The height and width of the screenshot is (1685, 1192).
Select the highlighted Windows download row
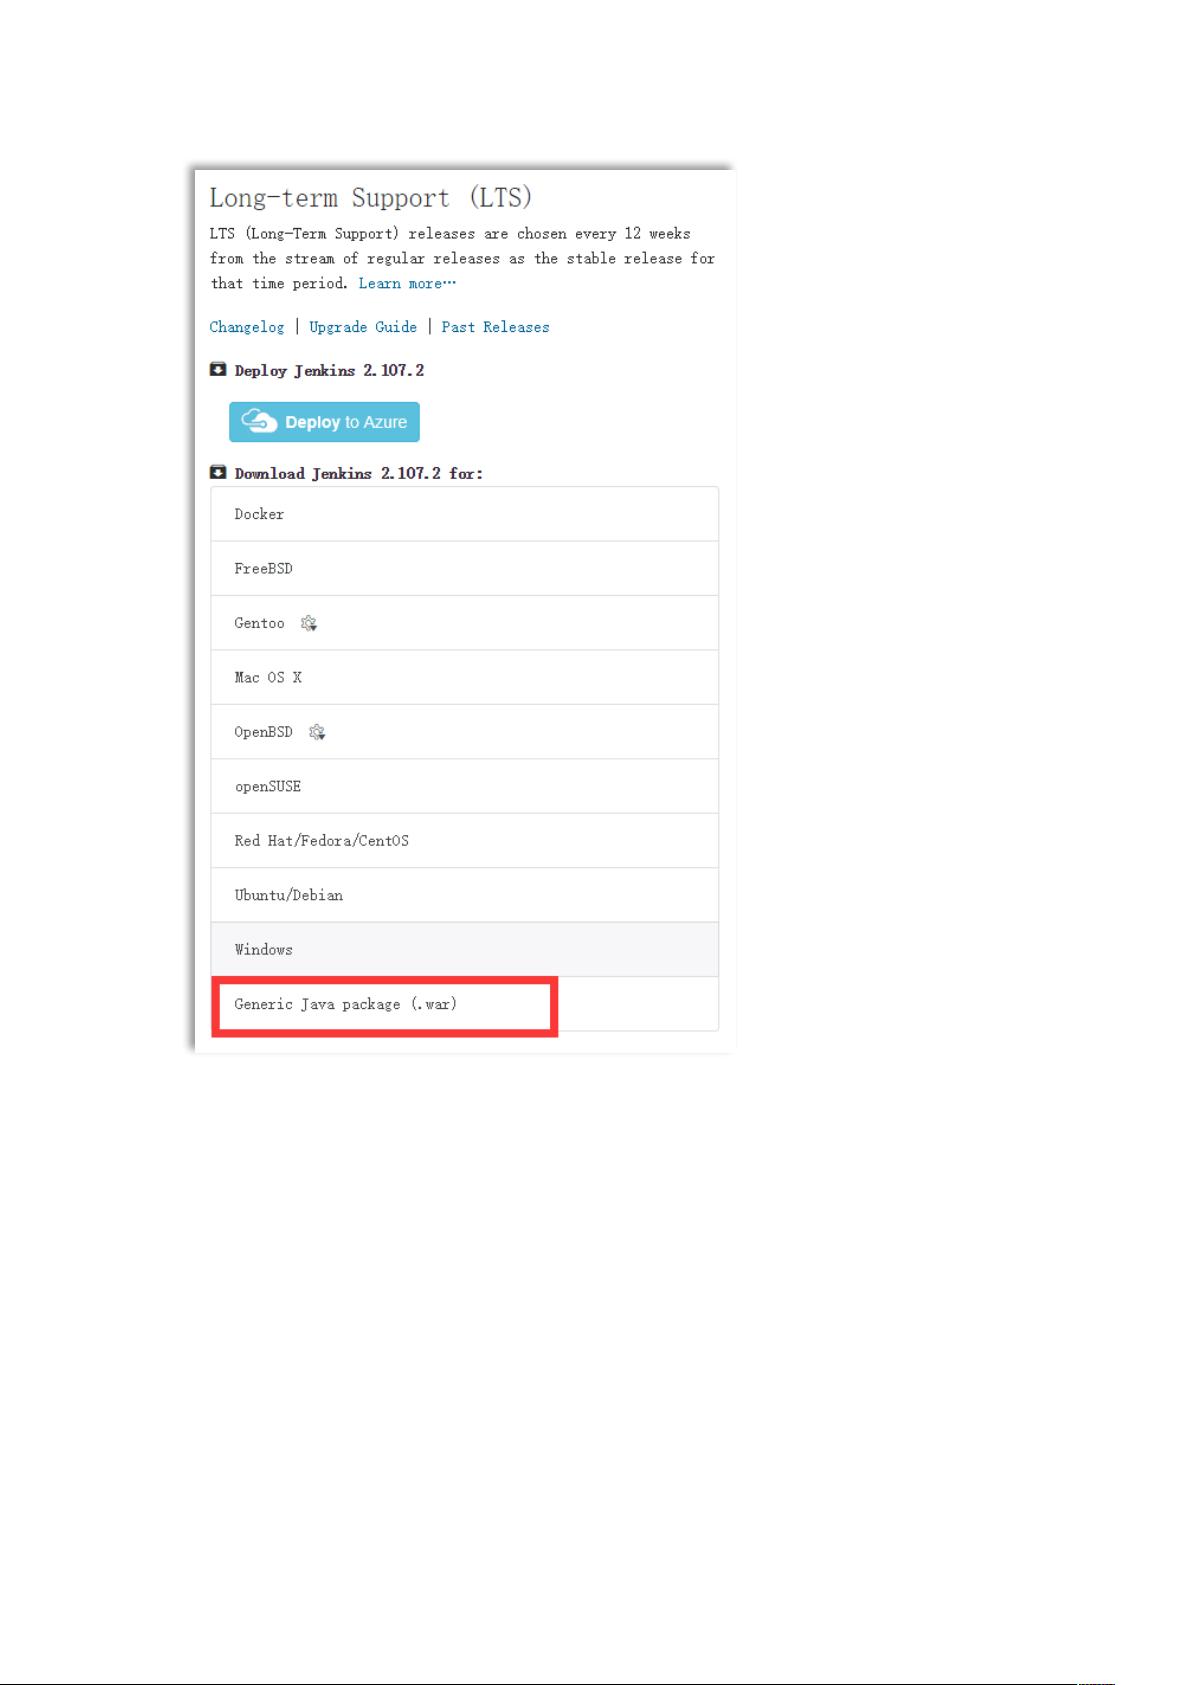pyautogui.click(x=464, y=949)
